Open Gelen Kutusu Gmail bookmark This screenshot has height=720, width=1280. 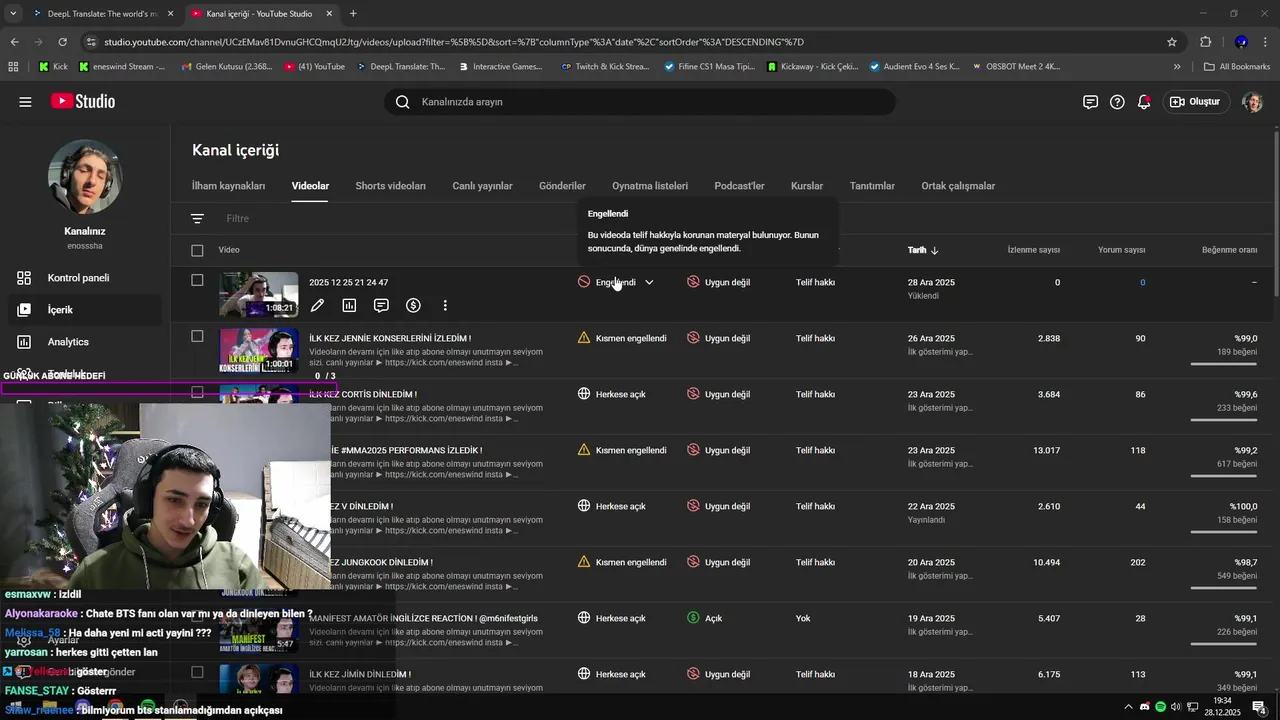click(226, 67)
